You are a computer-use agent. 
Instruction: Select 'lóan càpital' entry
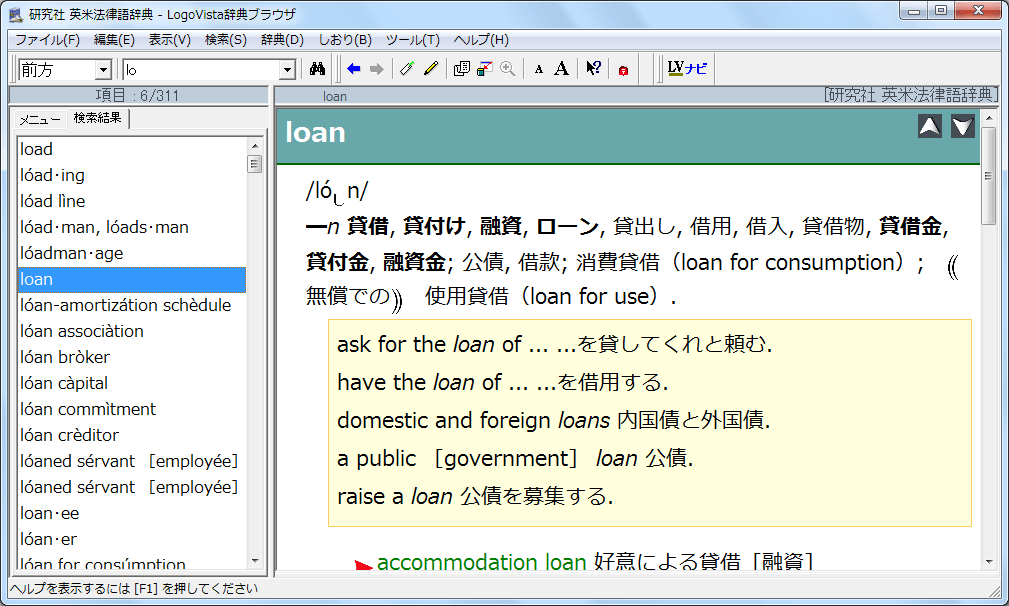pyautogui.click(x=132, y=383)
